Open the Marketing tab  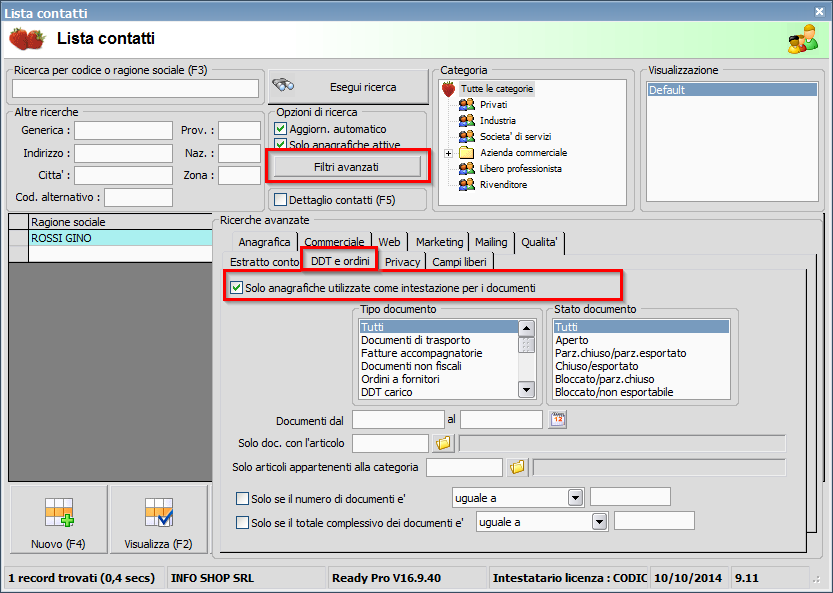pyautogui.click(x=439, y=242)
